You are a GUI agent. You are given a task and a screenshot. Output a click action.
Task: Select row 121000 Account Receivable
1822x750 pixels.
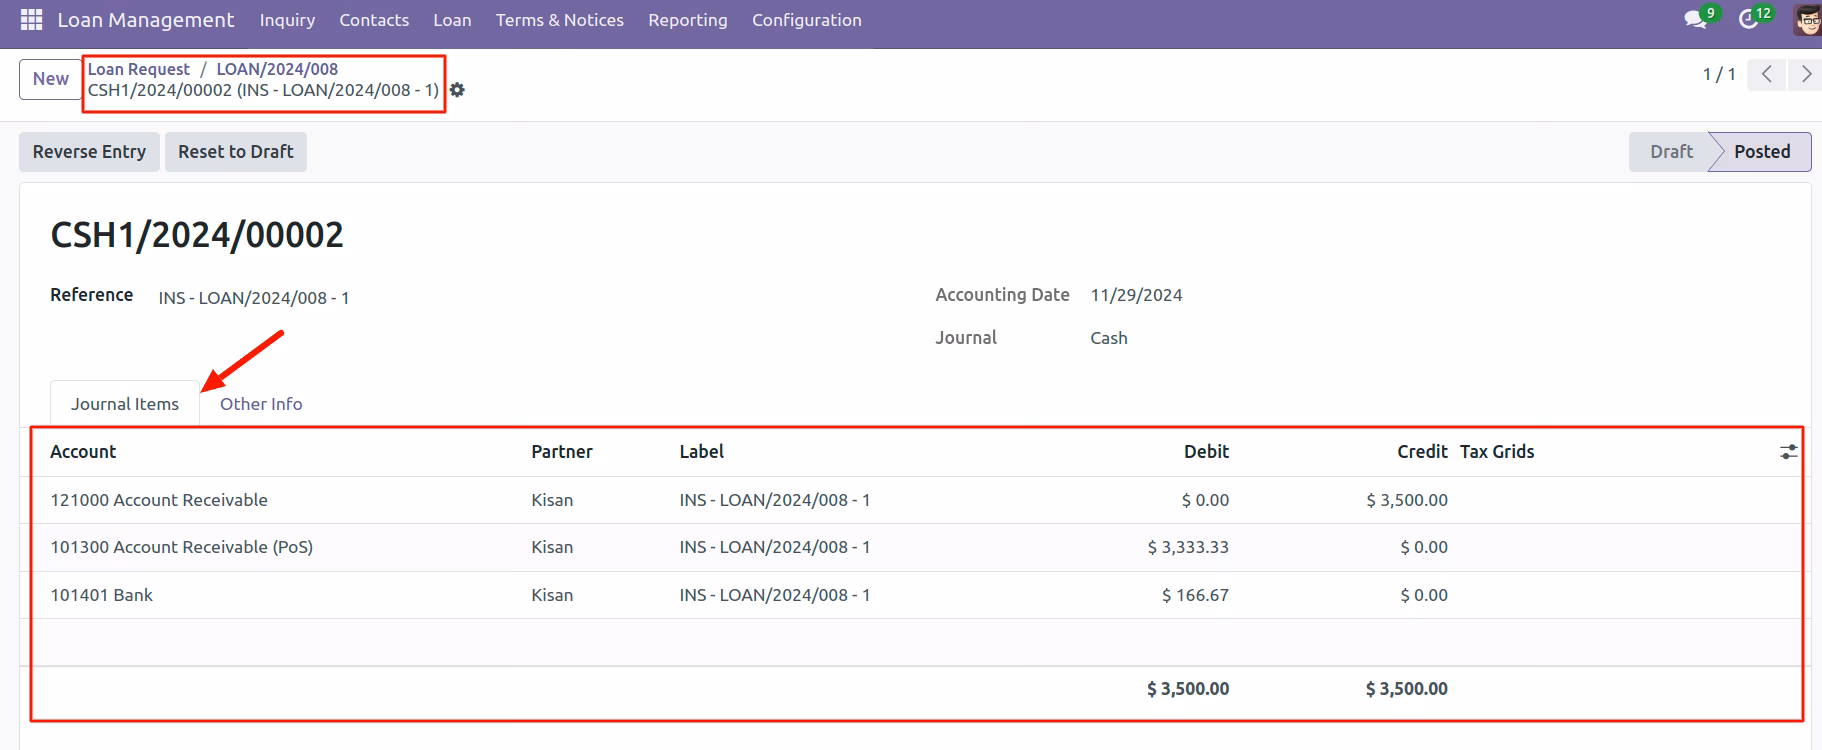point(915,500)
